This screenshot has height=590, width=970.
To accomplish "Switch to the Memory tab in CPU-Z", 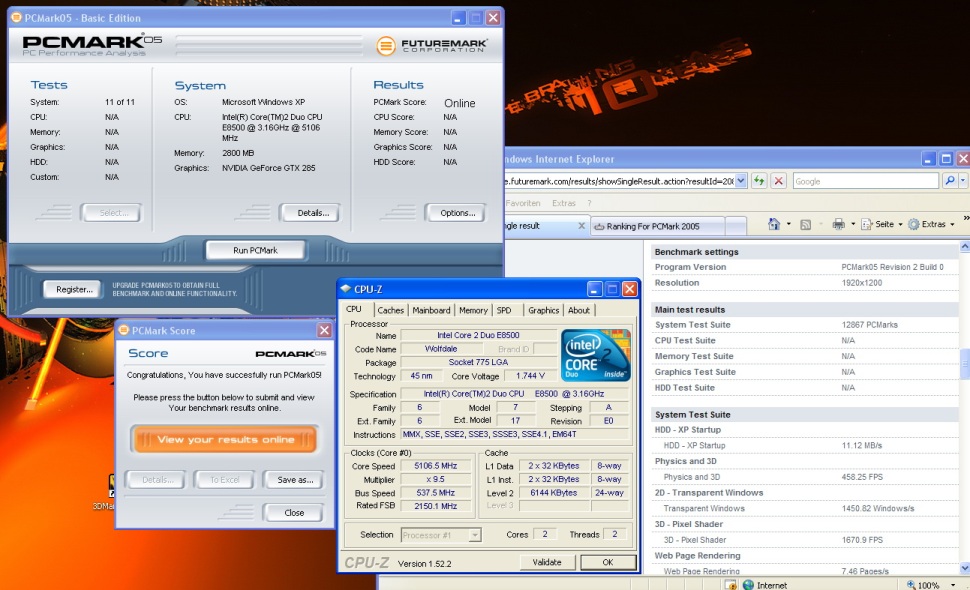I will click(x=473, y=310).
